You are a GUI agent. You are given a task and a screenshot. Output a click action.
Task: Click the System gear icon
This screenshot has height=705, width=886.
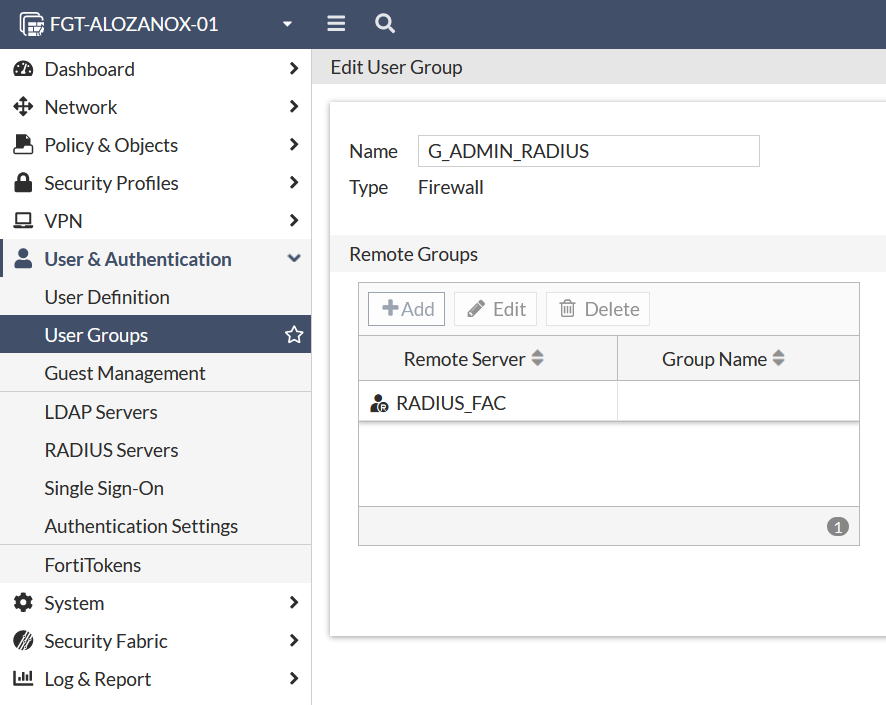23,603
